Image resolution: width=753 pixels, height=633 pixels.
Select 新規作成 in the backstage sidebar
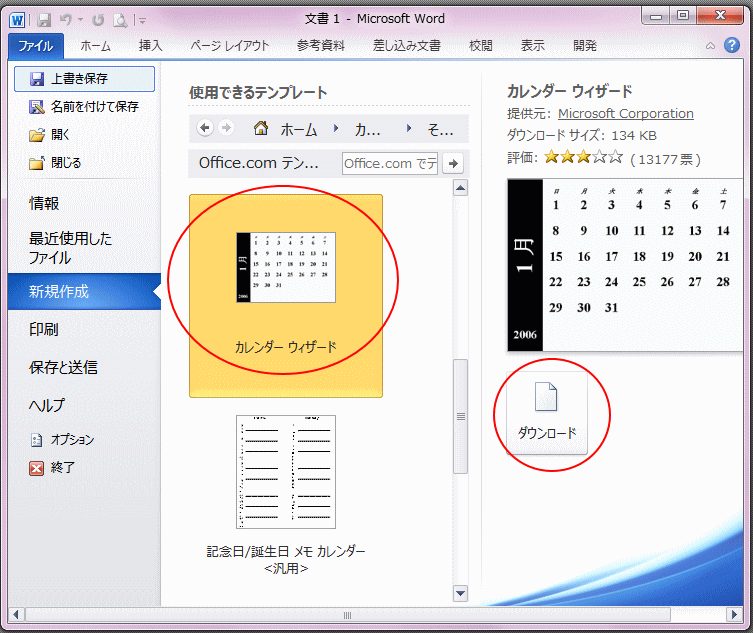pyautogui.click(x=85, y=292)
